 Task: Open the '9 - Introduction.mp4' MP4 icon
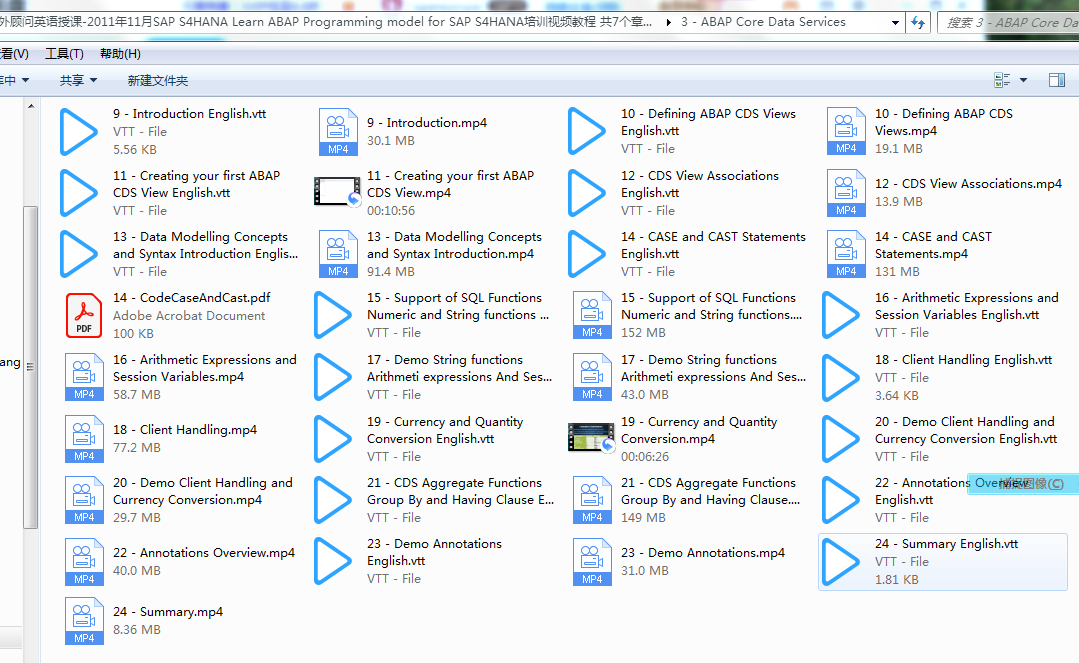338,131
